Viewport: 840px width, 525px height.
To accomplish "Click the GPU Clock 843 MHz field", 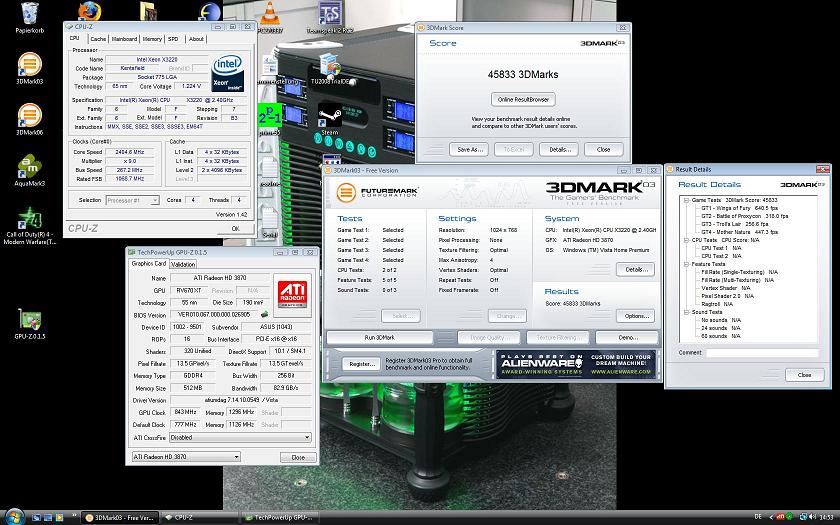I will click(x=185, y=412).
